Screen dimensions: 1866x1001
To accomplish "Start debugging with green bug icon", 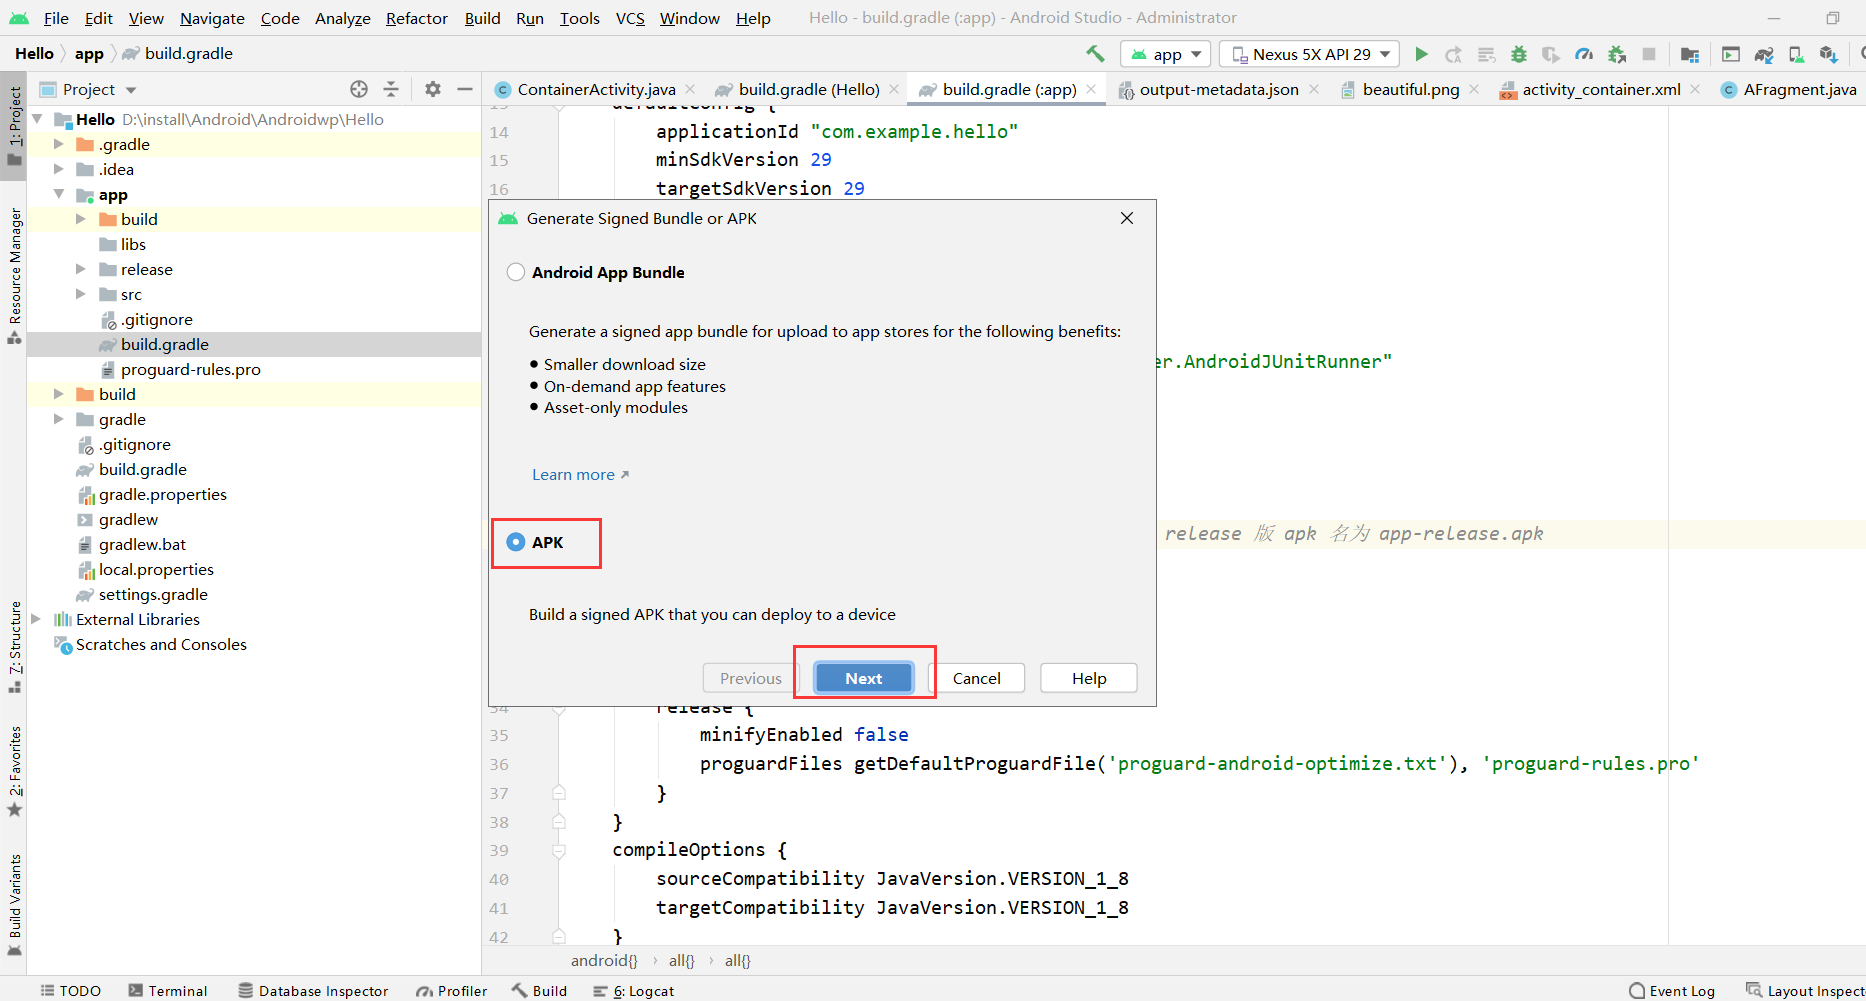I will click(x=1519, y=54).
